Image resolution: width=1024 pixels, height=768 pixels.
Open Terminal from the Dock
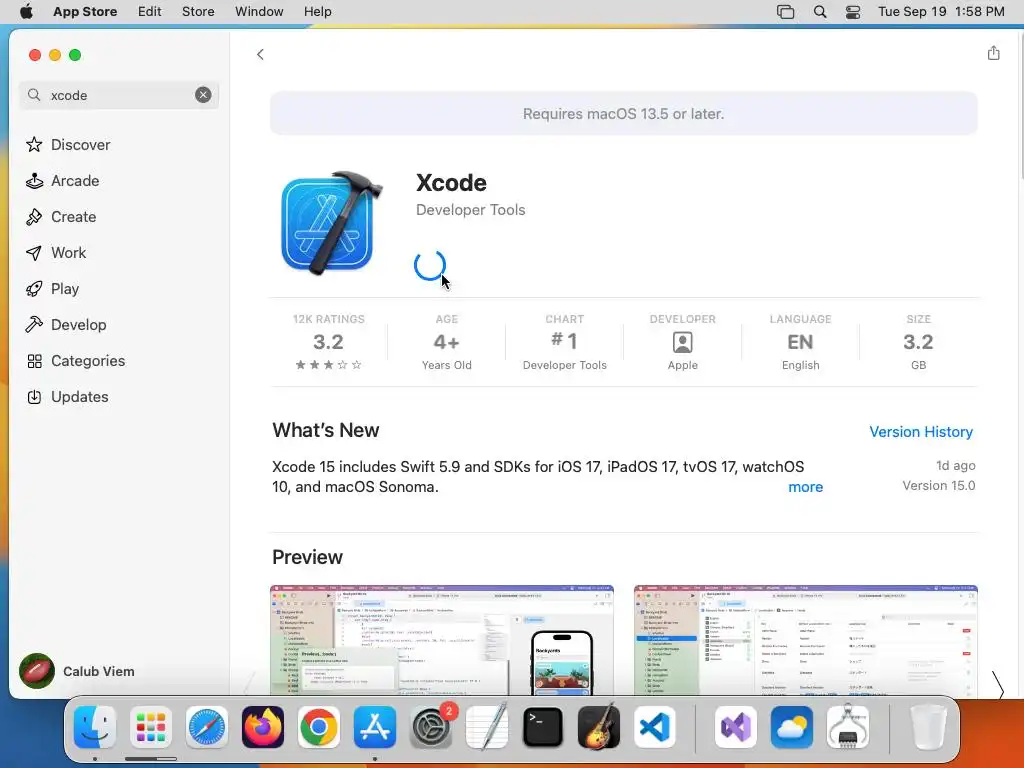point(543,727)
